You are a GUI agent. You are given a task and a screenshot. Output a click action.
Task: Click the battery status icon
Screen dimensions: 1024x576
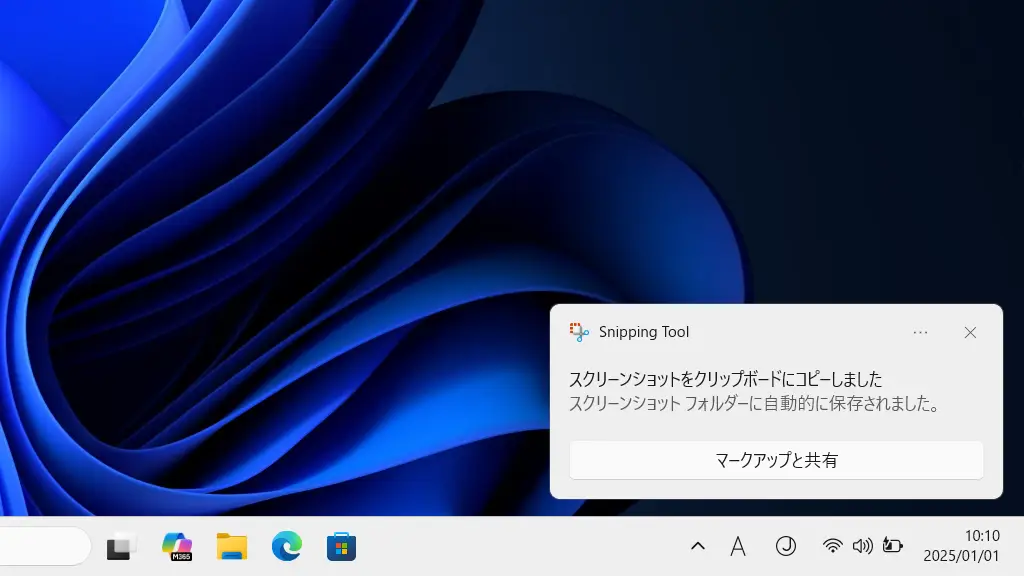[x=892, y=546]
